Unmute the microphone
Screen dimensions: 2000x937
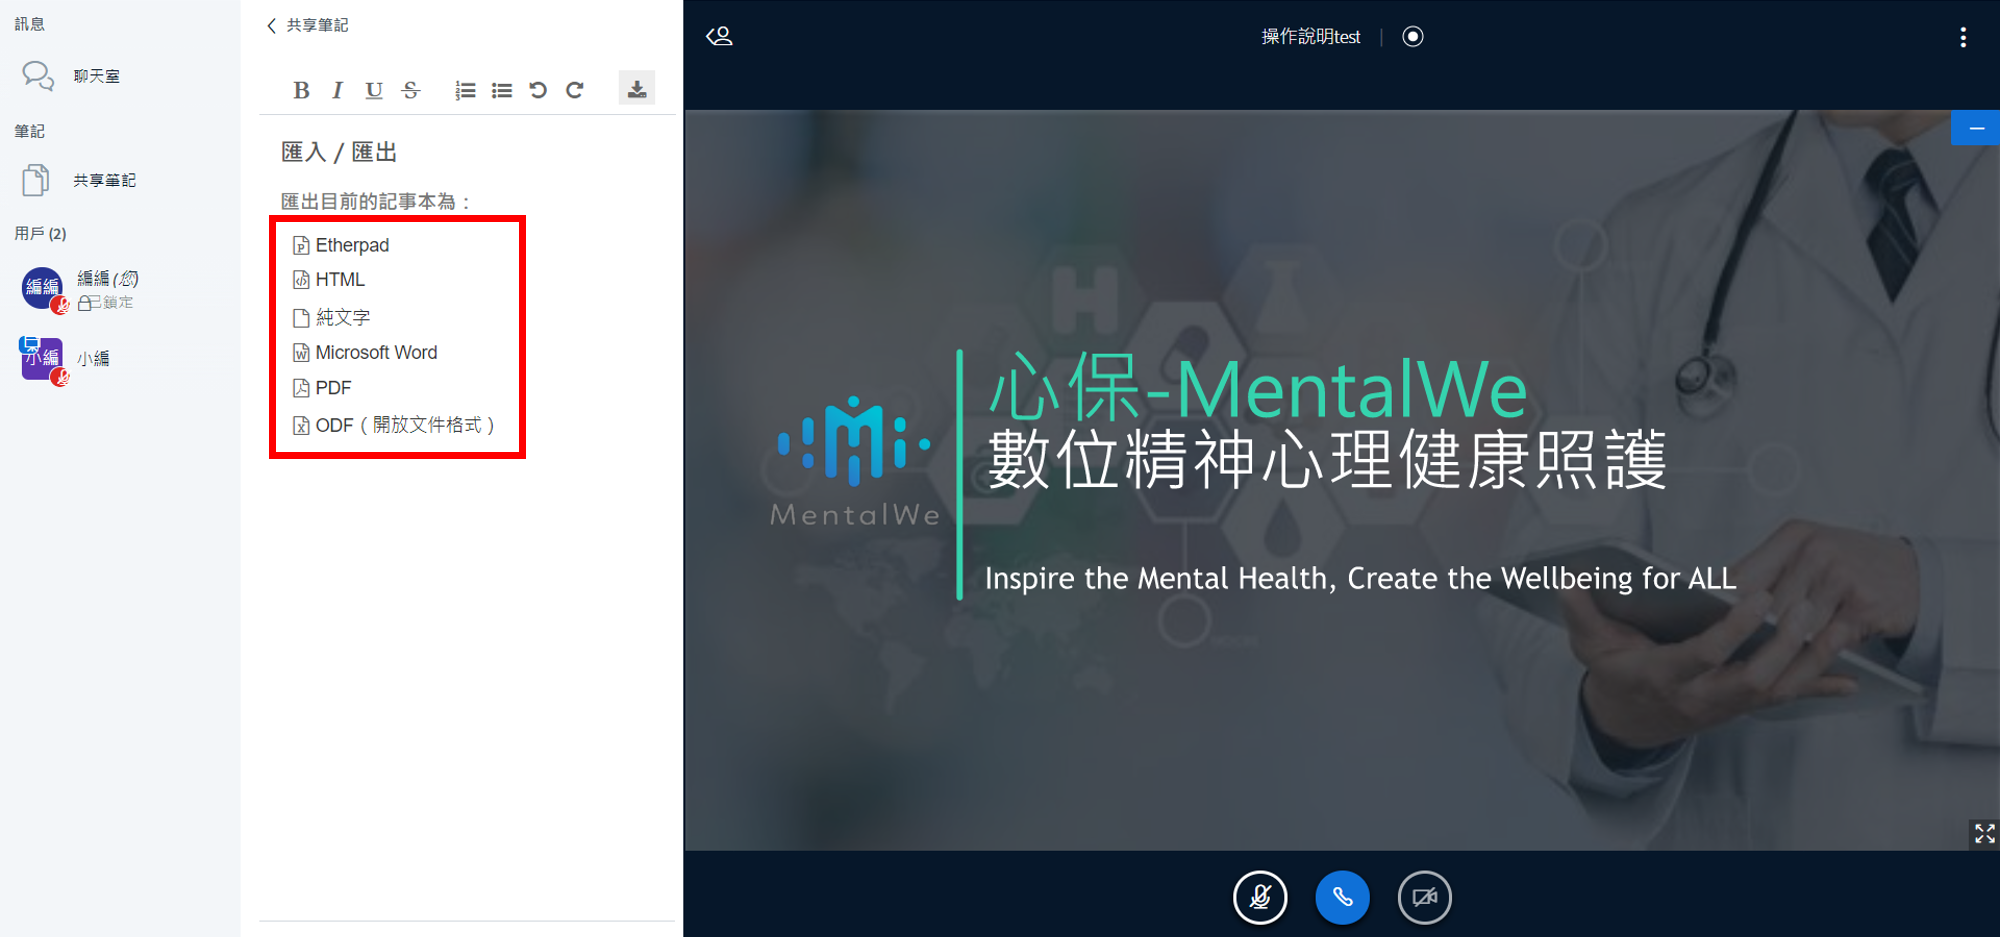pos(1260,897)
